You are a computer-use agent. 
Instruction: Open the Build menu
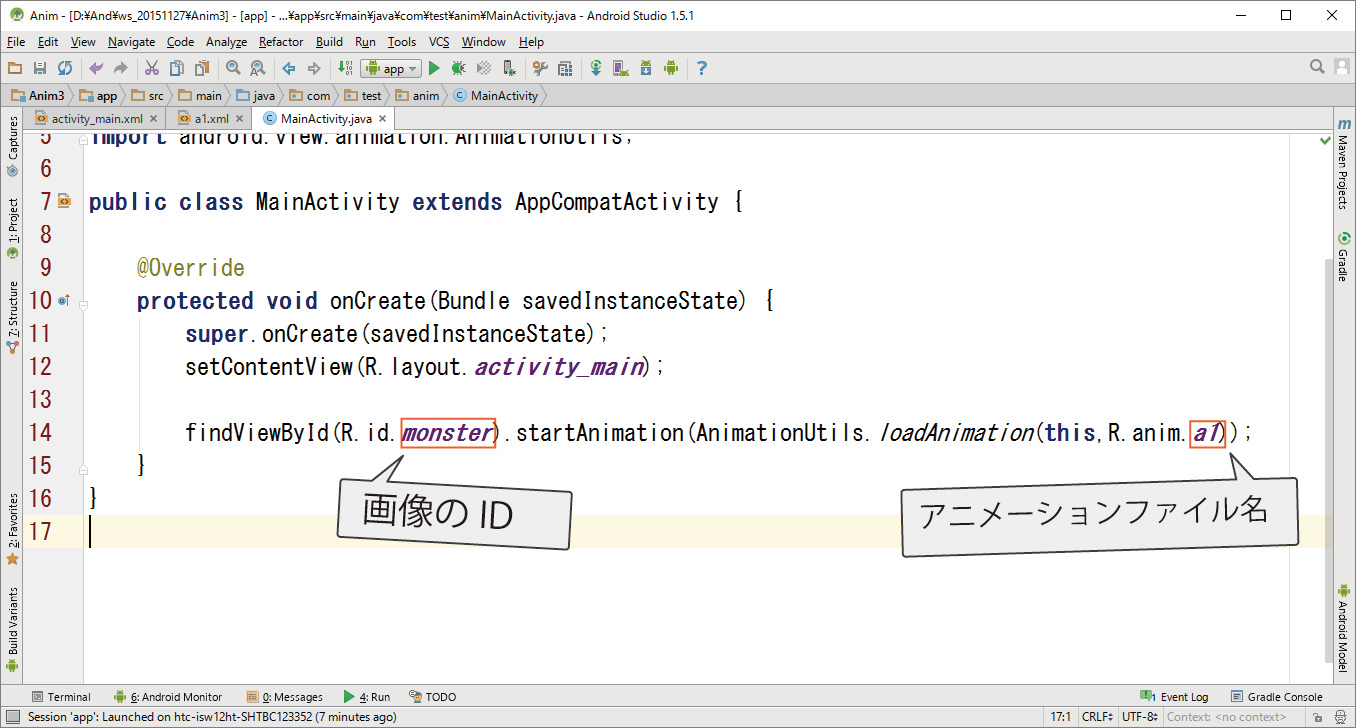329,42
